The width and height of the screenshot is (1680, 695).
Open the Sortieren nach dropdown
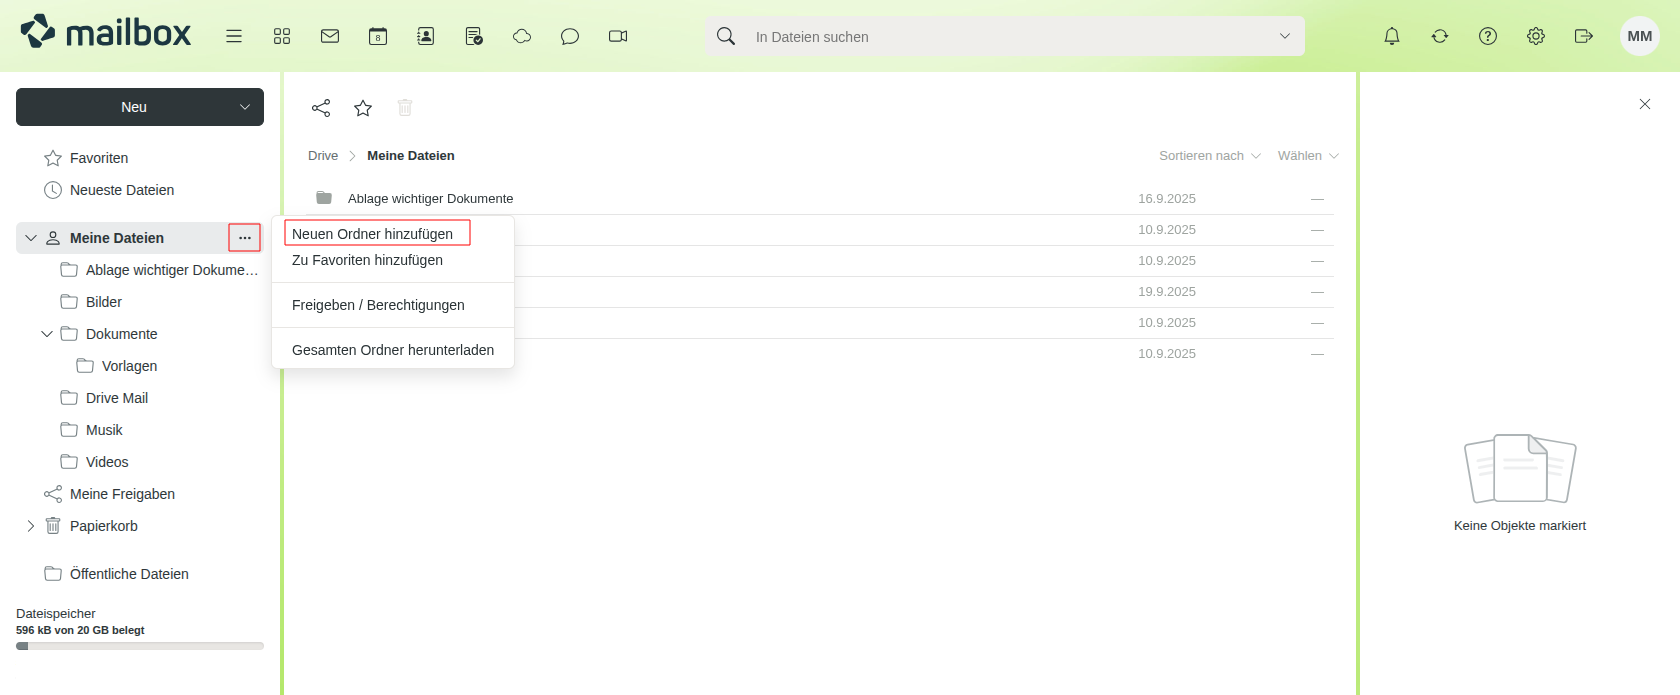(1209, 156)
